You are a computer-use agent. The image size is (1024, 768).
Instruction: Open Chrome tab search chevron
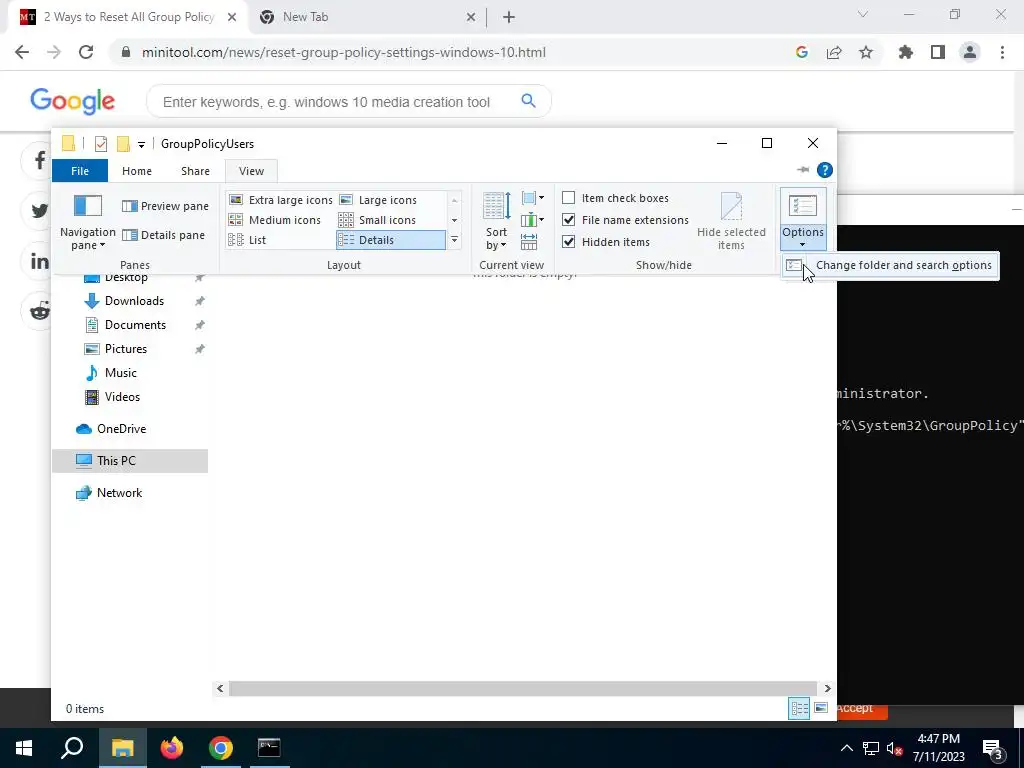863,14
